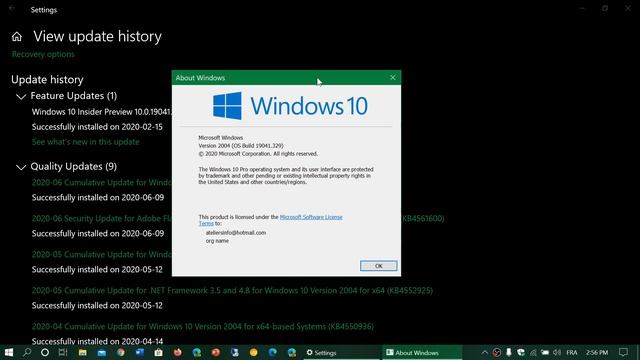Launch File Explorer from taskbar
Image resolution: width=640 pixels, height=360 pixels.
[x=82, y=352]
